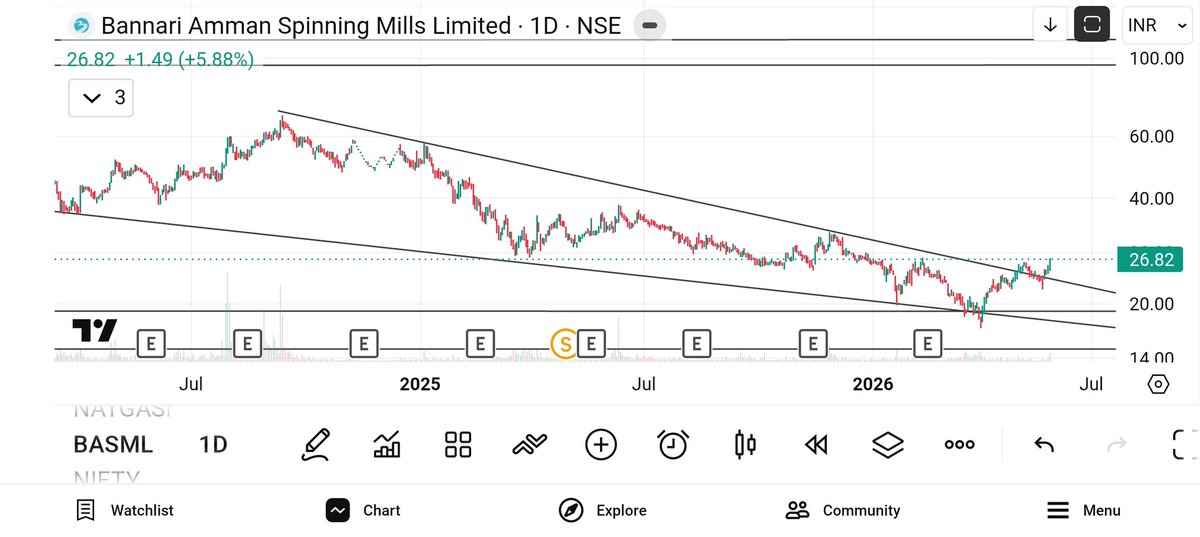Image resolution: width=1200 pixels, height=537 pixels.
Task: Tap the down arrow button near INR
Action: pyautogui.click(x=1050, y=25)
